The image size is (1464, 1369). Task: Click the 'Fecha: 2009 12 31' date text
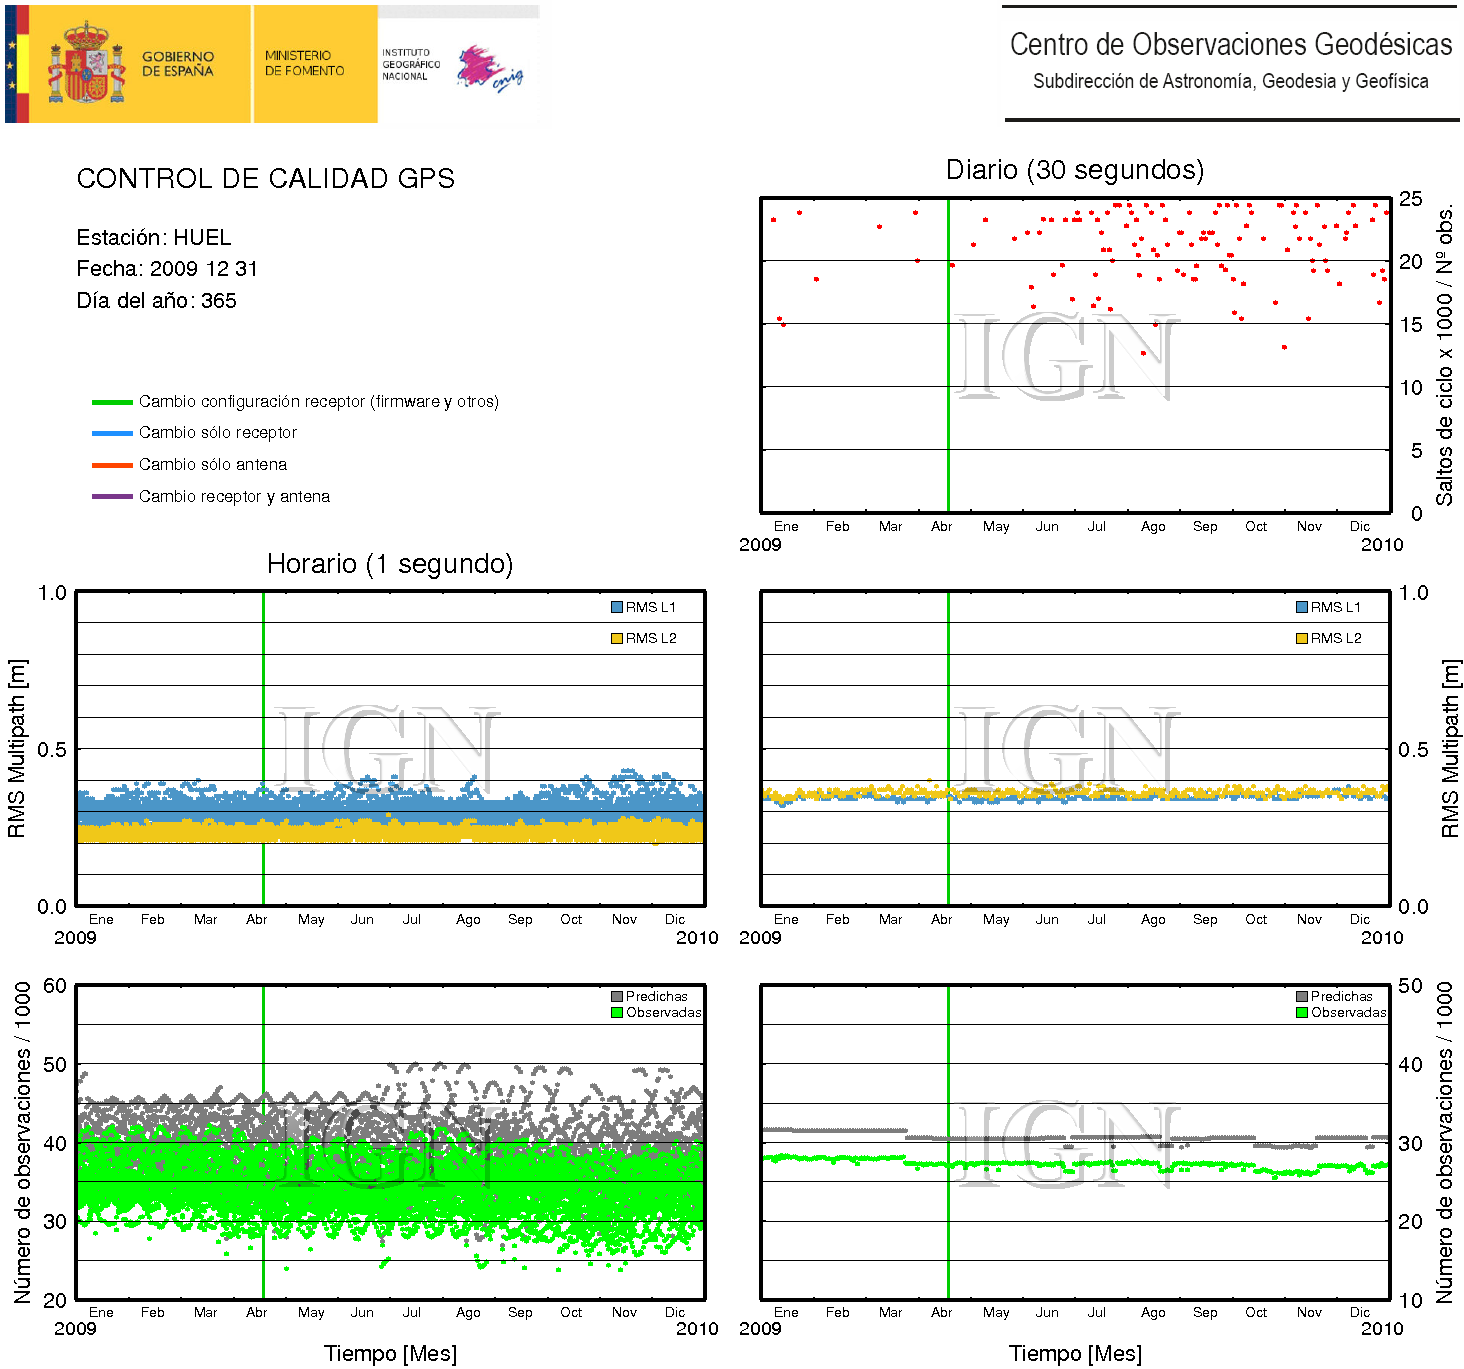(167, 269)
